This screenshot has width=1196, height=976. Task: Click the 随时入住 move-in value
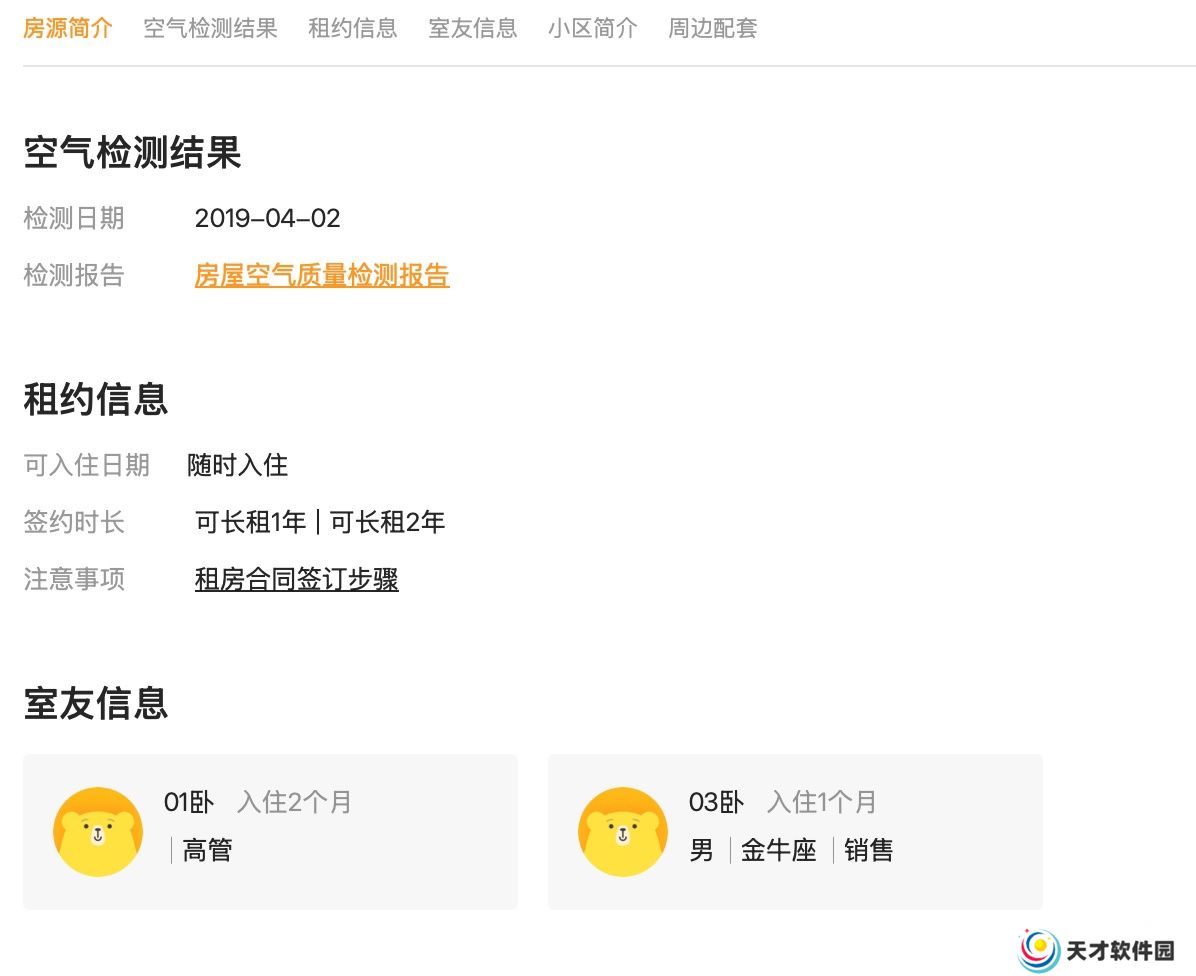(x=237, y=465)
